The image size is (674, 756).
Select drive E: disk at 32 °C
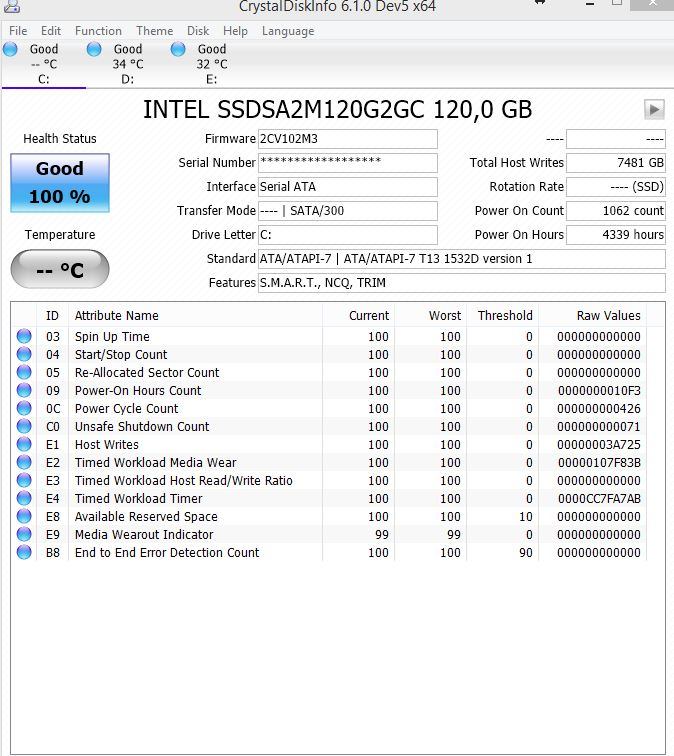coord(212,64)
